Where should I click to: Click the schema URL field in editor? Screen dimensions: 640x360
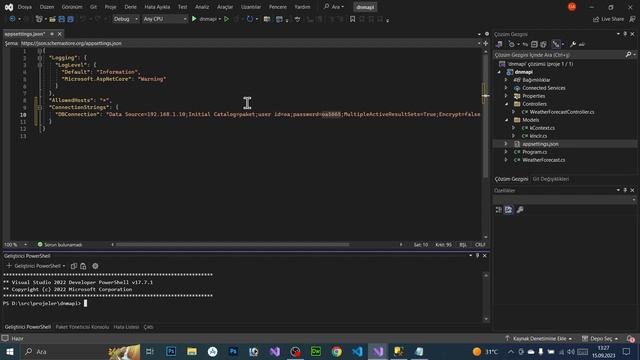click(248, 43)
